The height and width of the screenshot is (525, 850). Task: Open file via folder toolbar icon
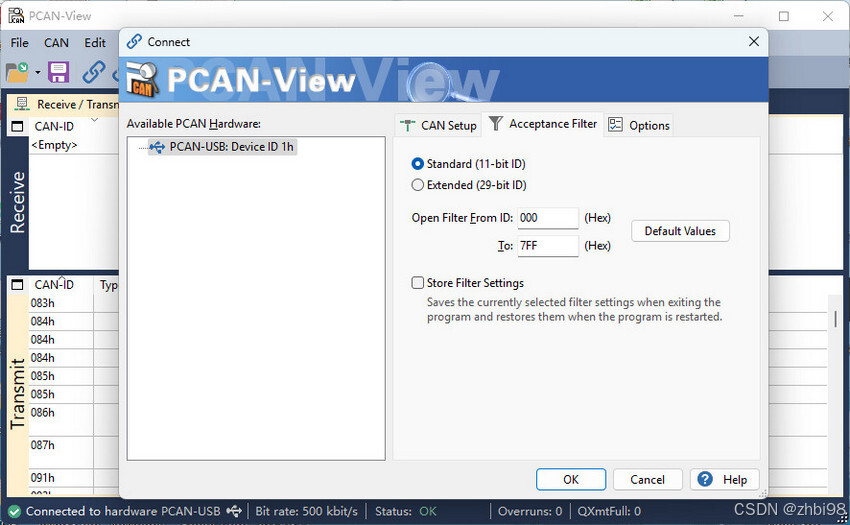point(17,72)
